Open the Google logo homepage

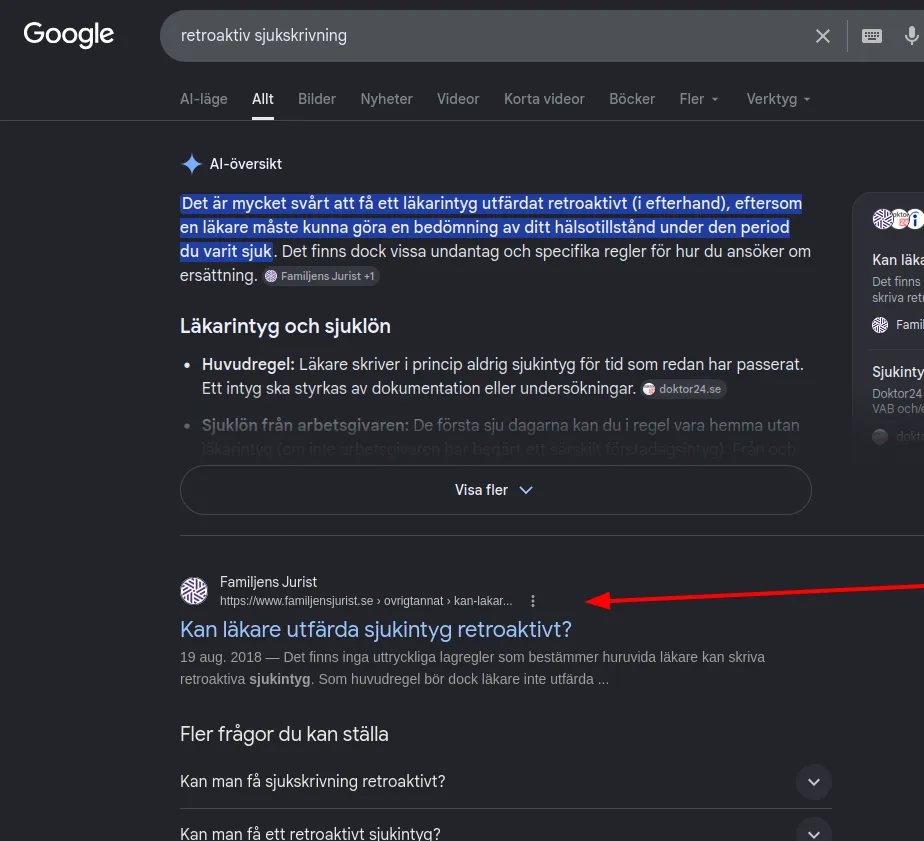click(68, 34)
